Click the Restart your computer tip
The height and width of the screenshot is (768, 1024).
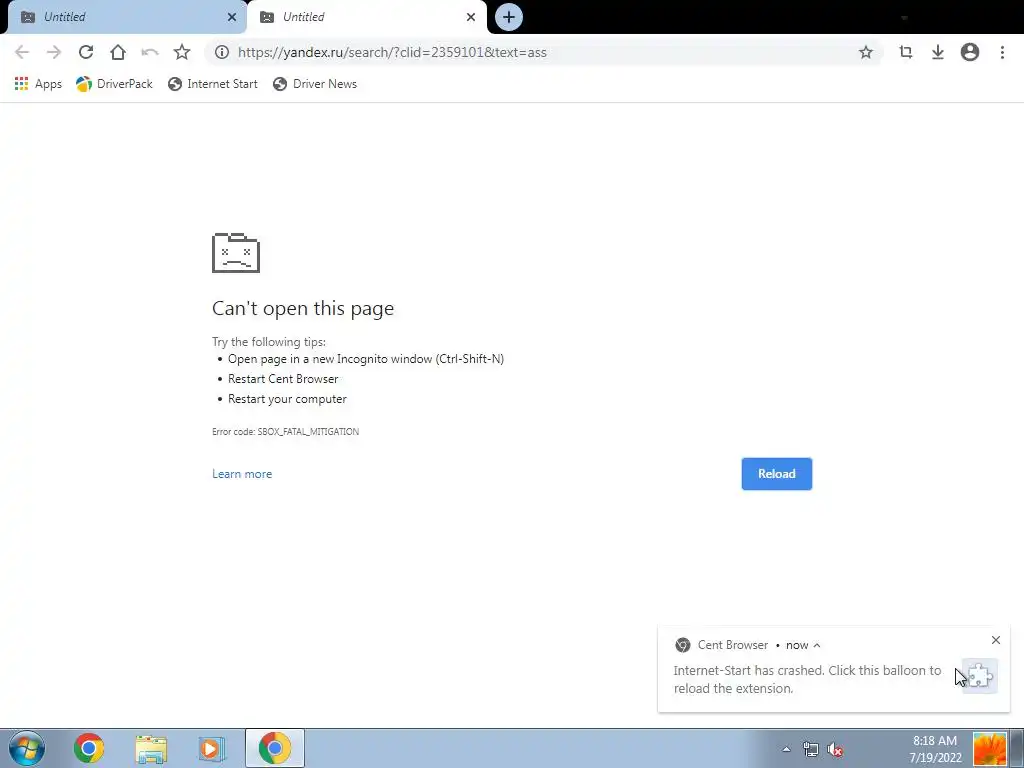click(287, 399)
